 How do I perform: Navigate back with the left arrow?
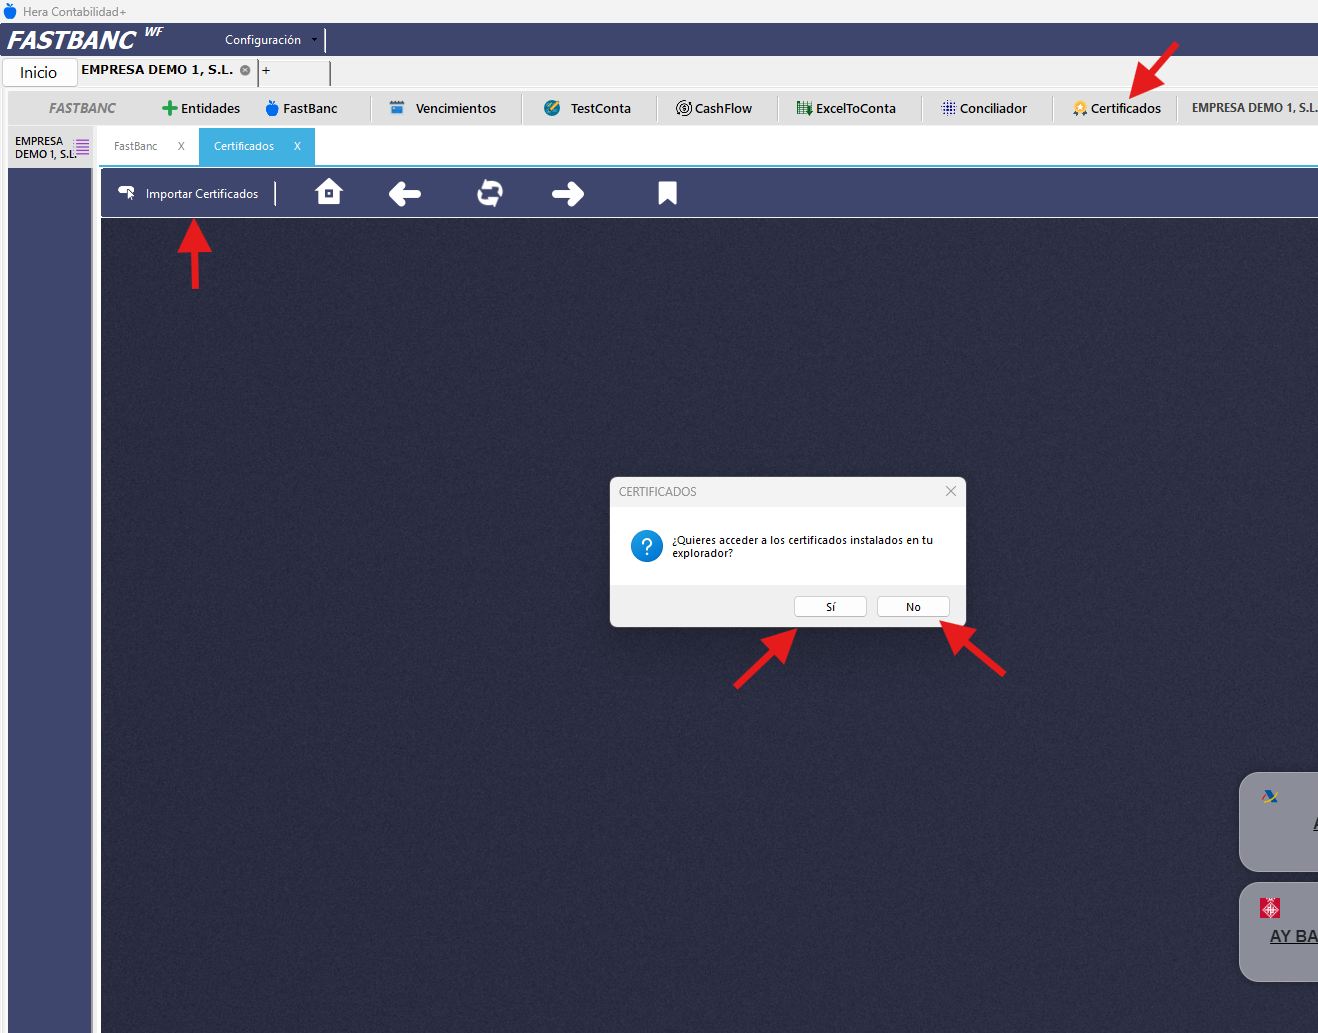tap(405, 193)
